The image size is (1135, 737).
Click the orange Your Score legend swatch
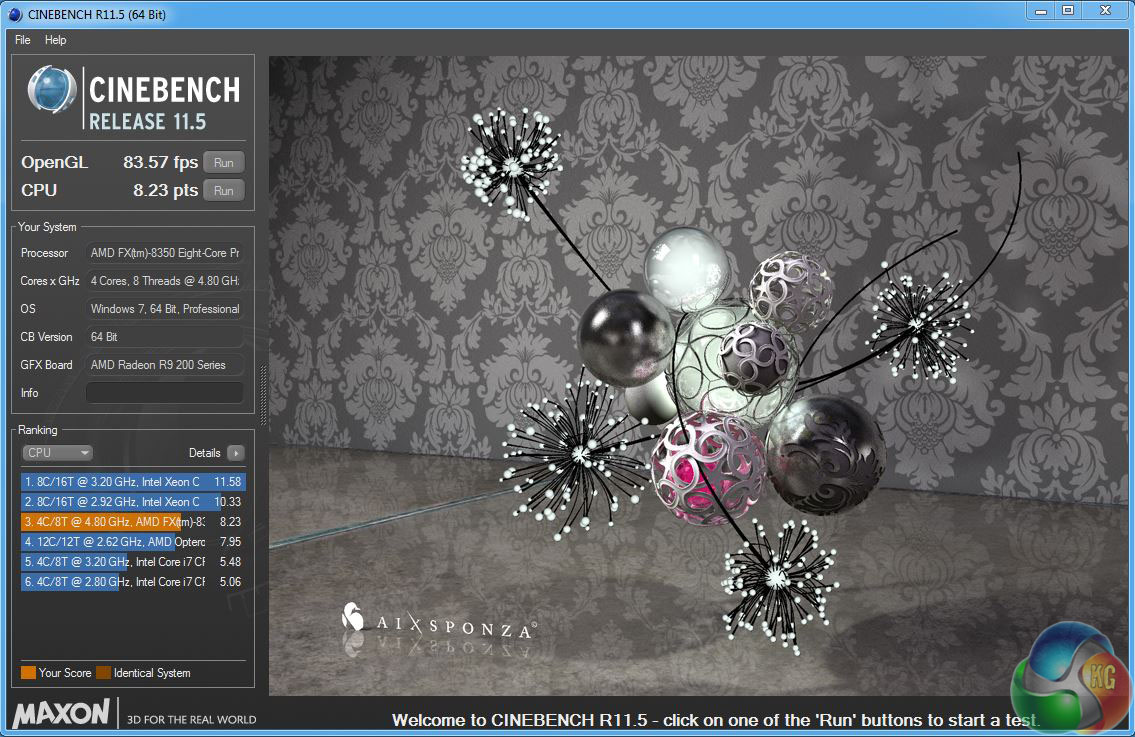coord(28,673)
